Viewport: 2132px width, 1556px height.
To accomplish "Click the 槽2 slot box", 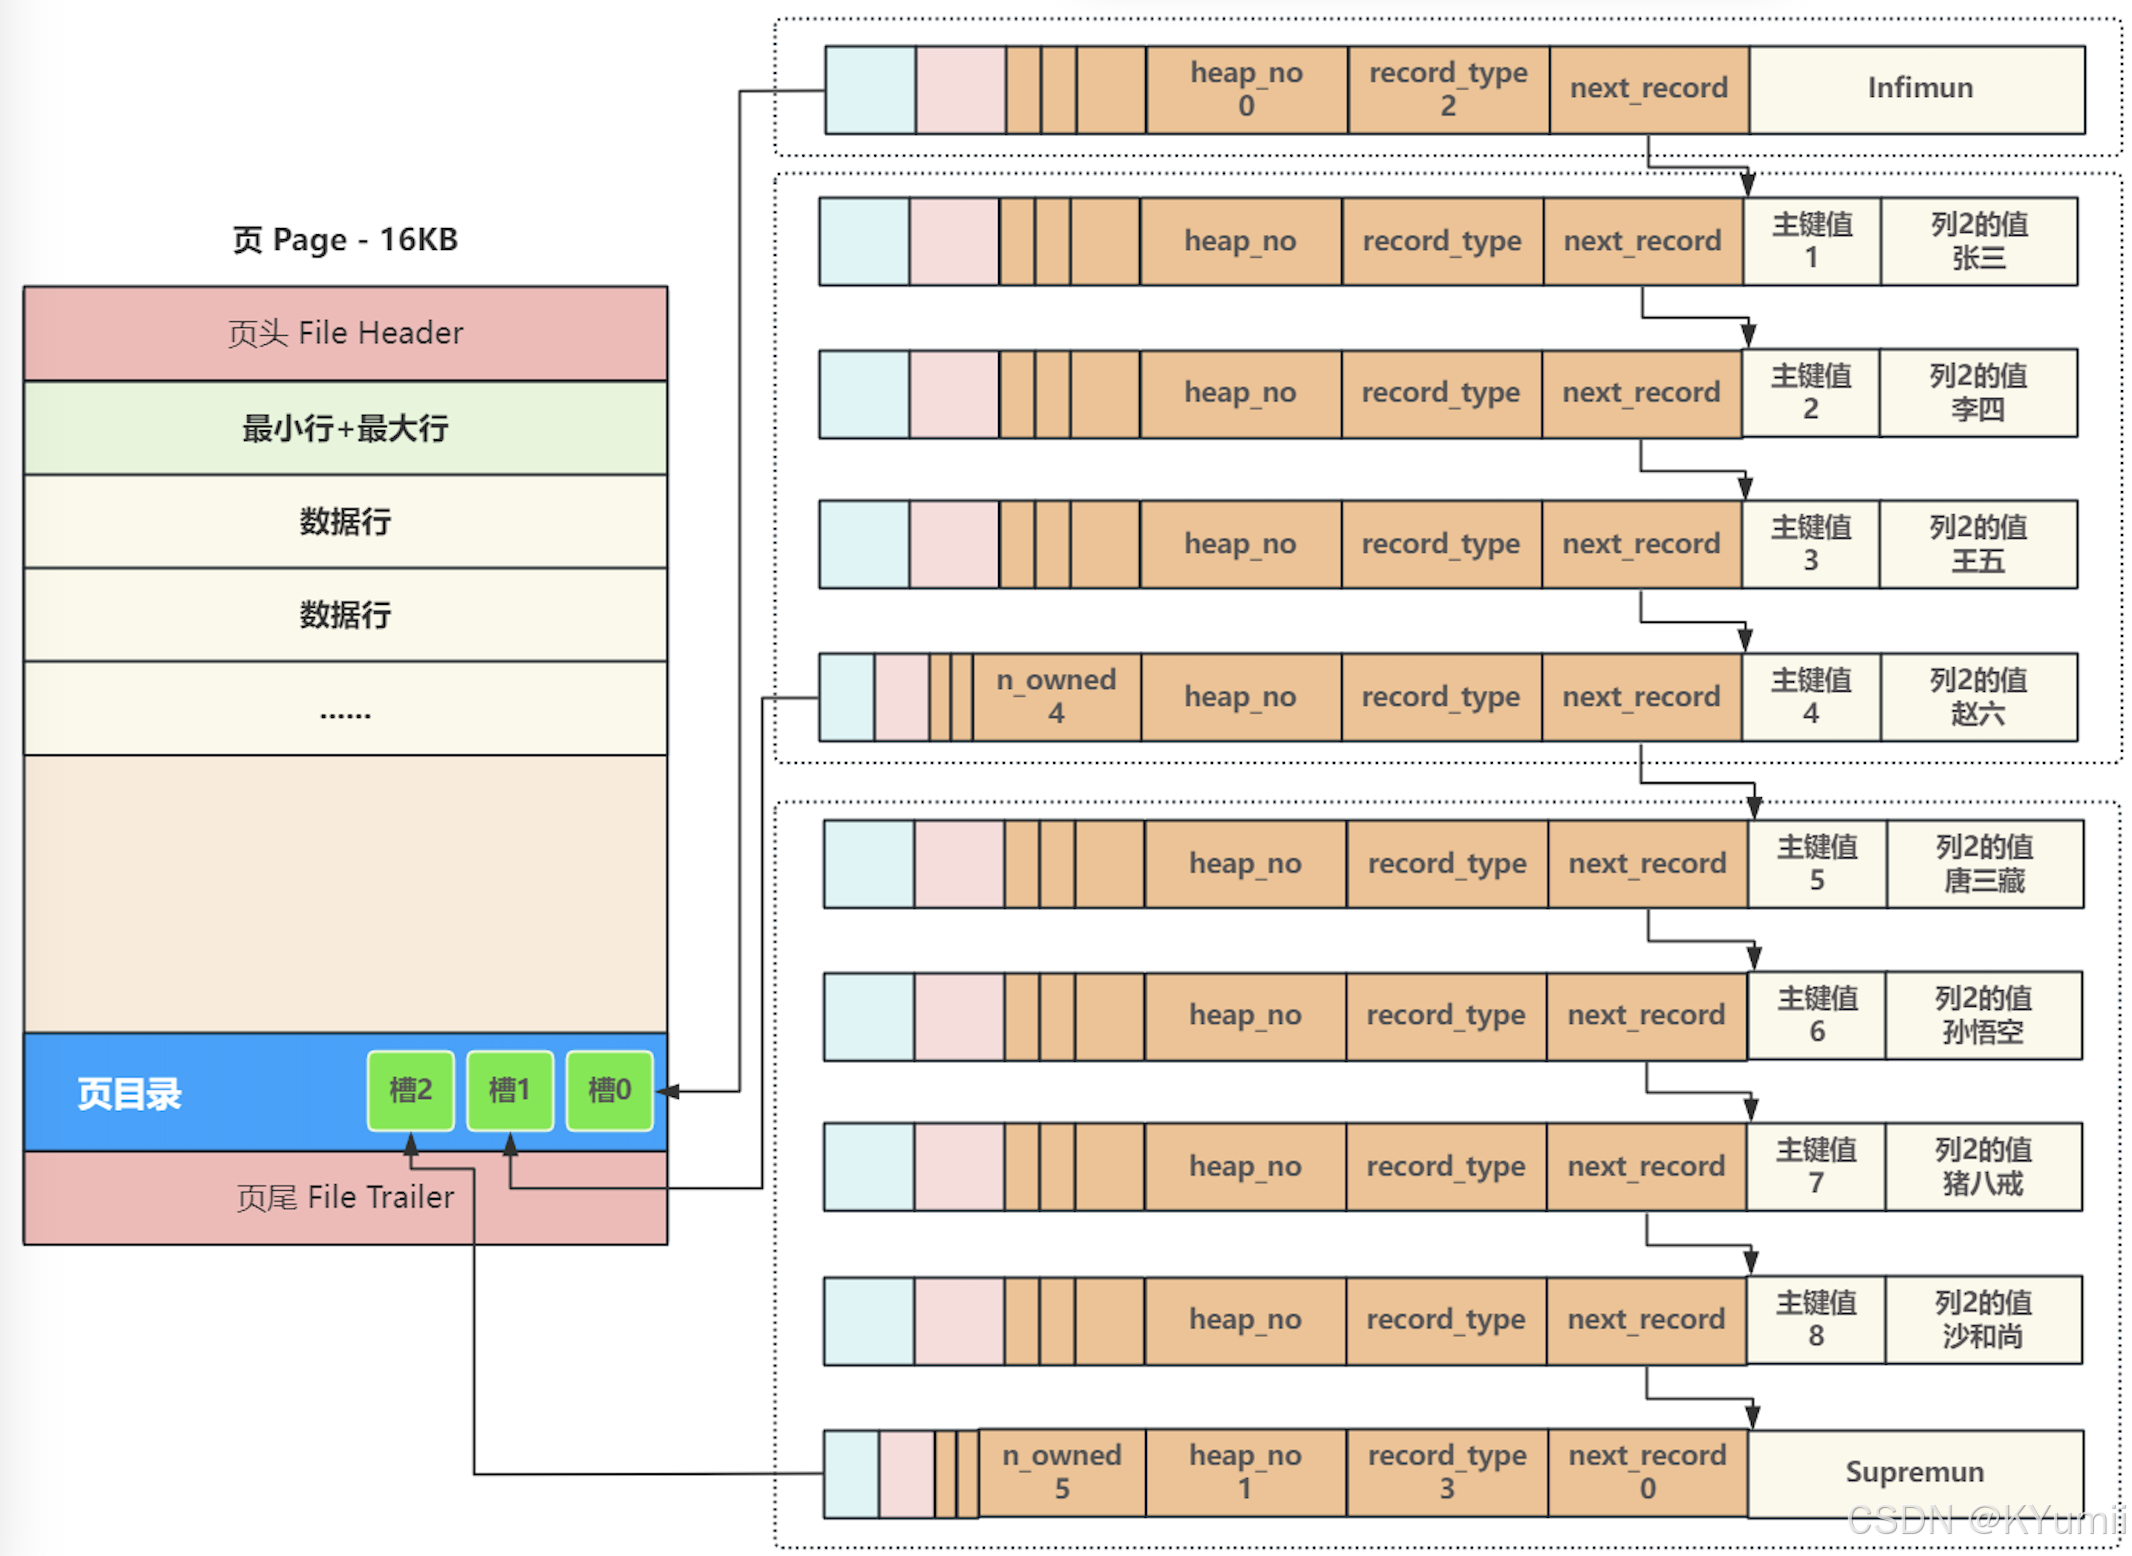I will click(411, 1090).
